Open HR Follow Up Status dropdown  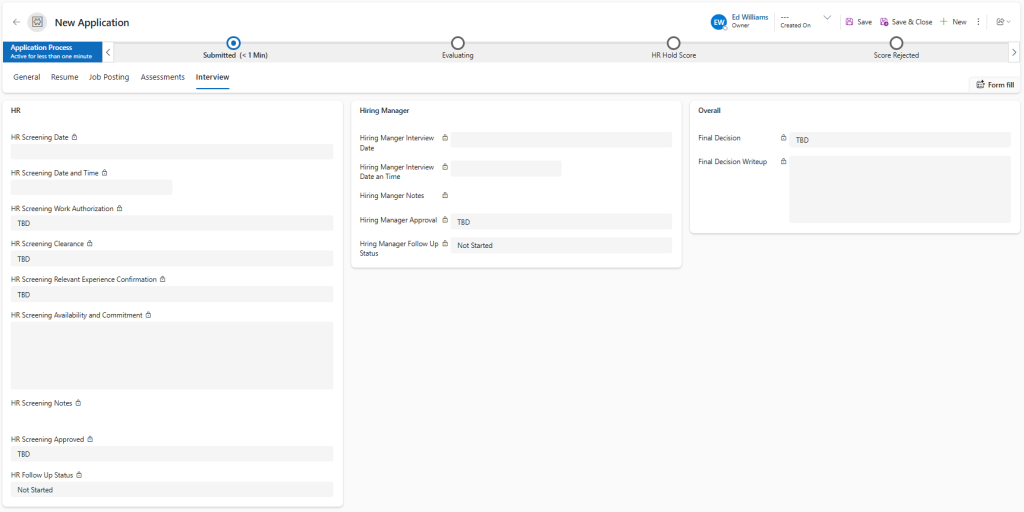click(x=172, y=489)
